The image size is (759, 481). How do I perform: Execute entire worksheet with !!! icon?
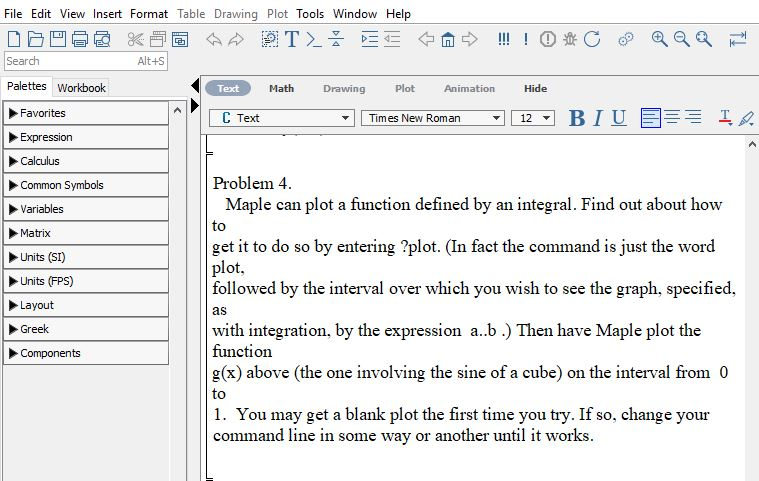504,39
